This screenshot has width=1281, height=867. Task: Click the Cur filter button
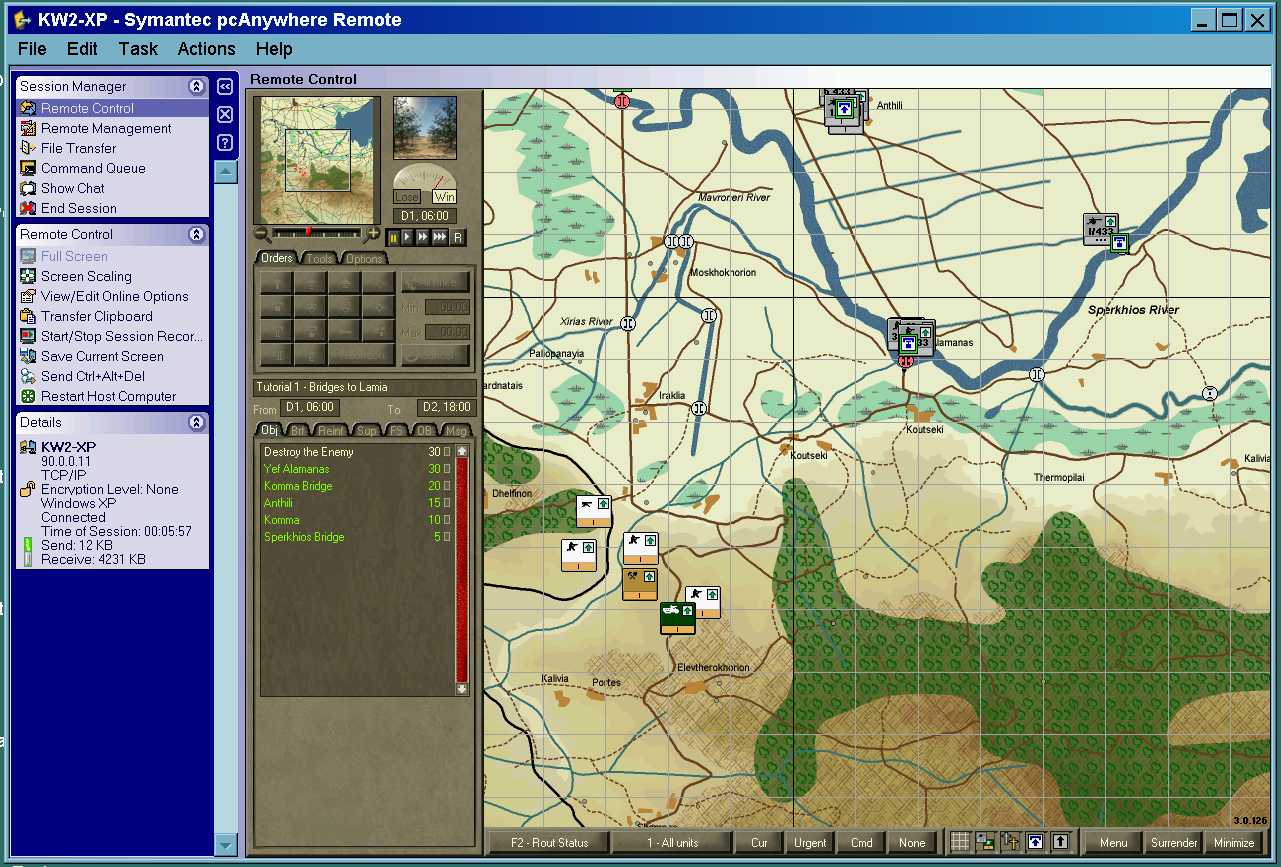tap(759, 842)
